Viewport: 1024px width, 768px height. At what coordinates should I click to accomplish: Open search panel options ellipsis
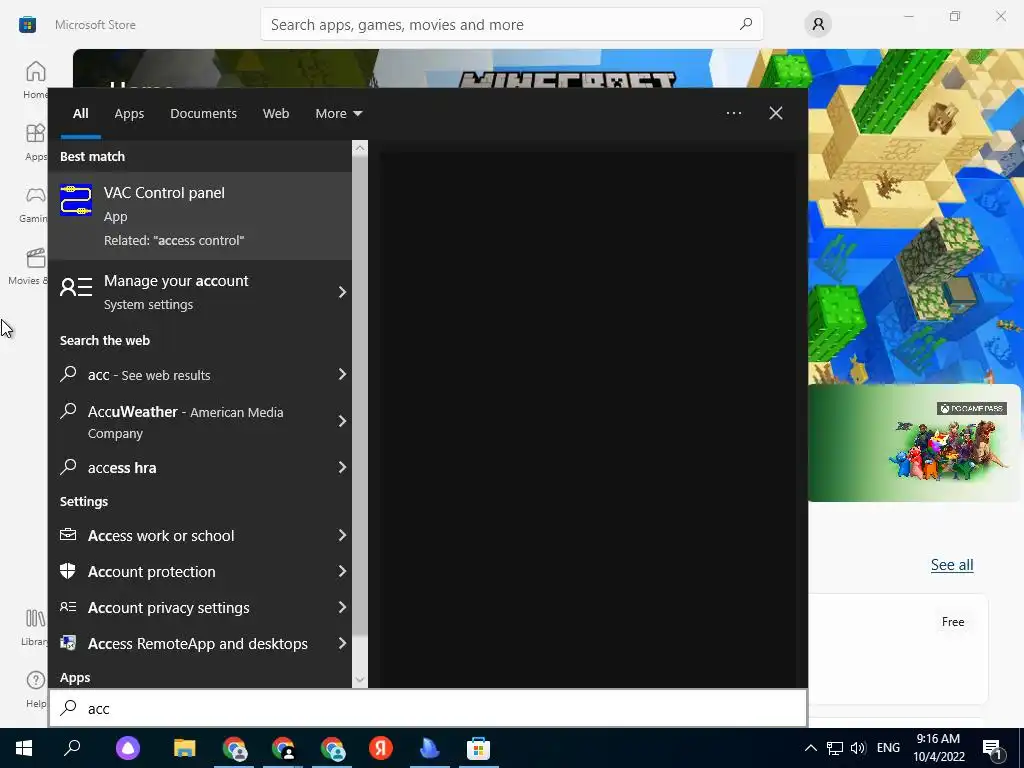[x=734, y=113]
